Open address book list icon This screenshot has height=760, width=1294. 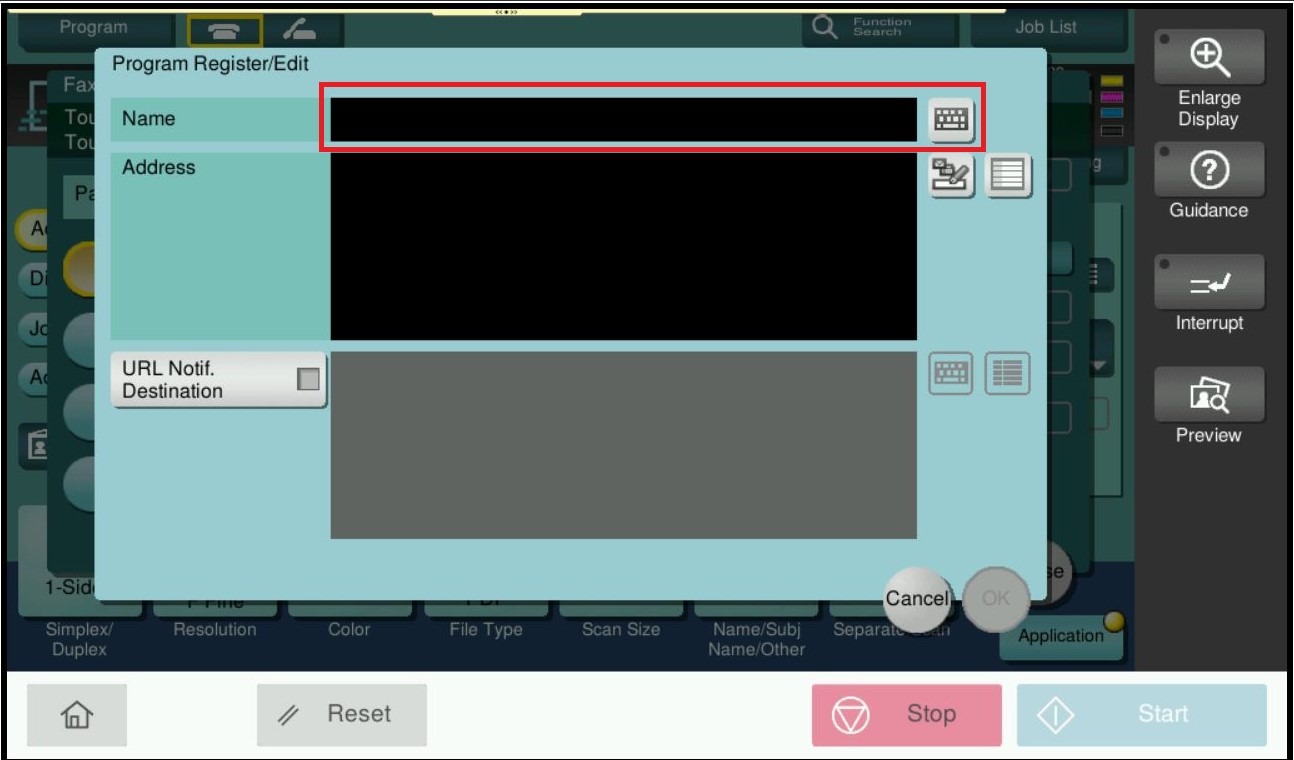pos(1008,177)
